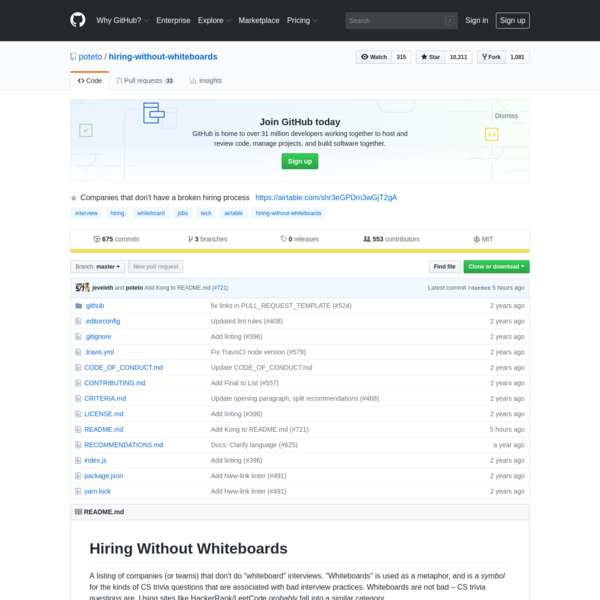Screen dimensions: 600x600
Task: Open the .travis.yml file
Action: point(99,352)
